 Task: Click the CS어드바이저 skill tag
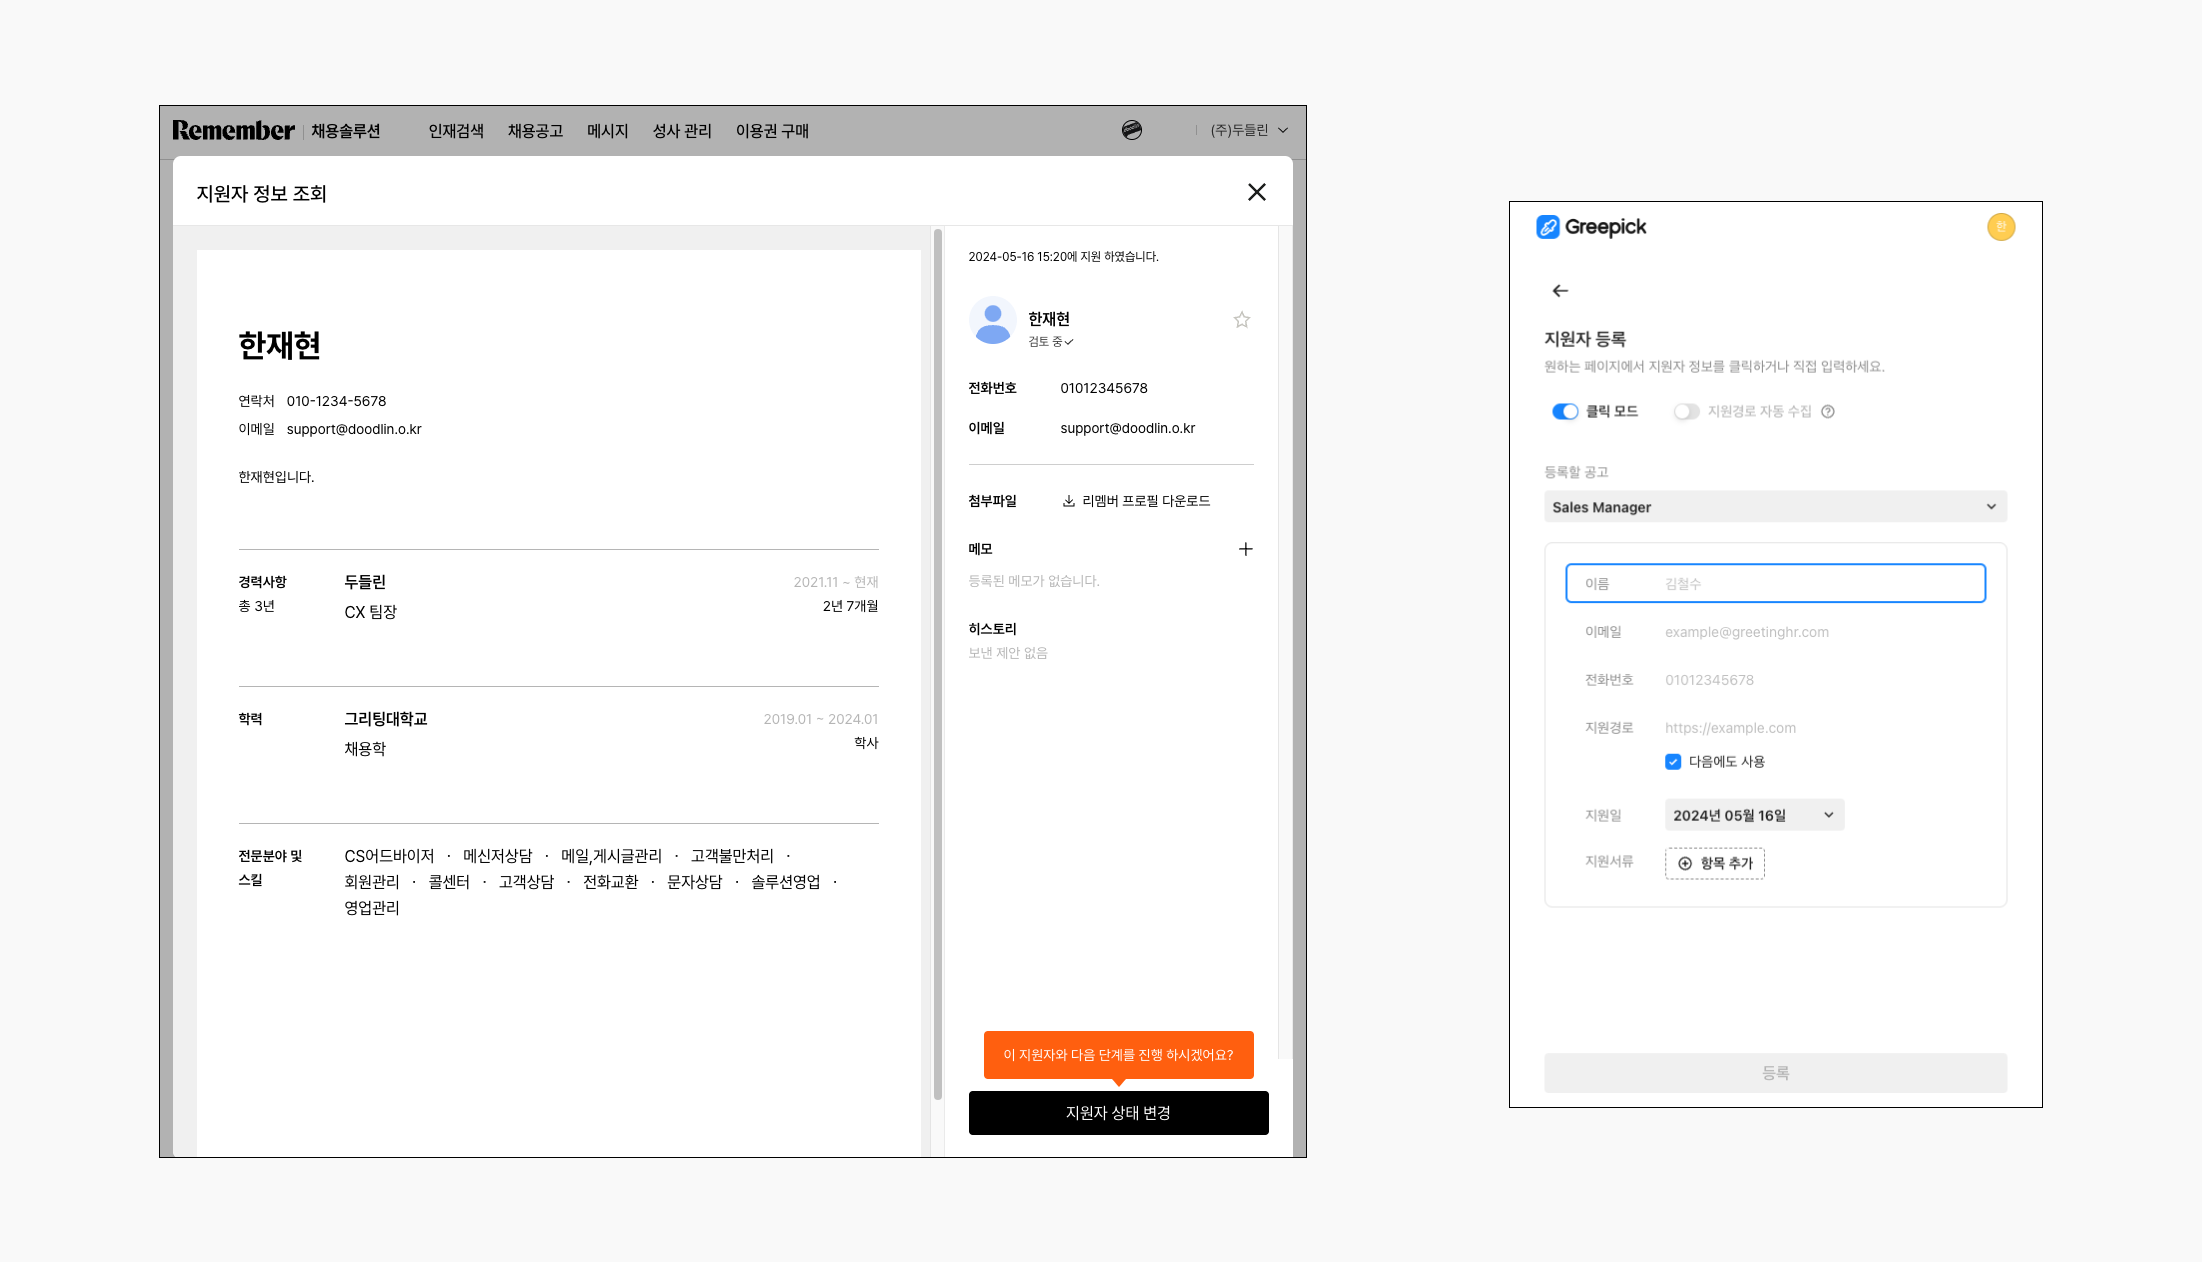pos(389,856)
